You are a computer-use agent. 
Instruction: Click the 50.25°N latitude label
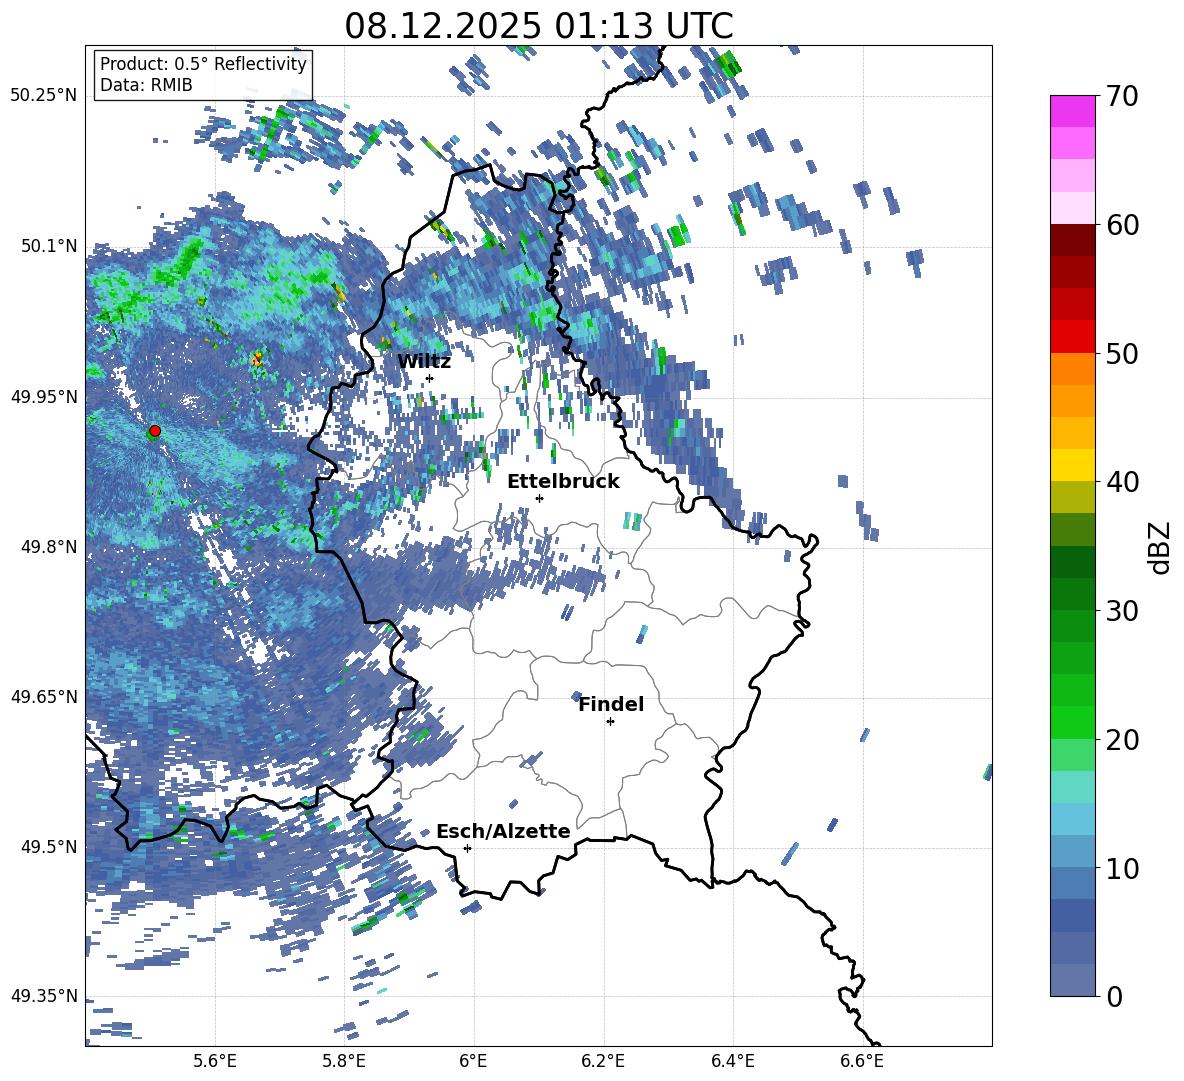pos(44,96)
